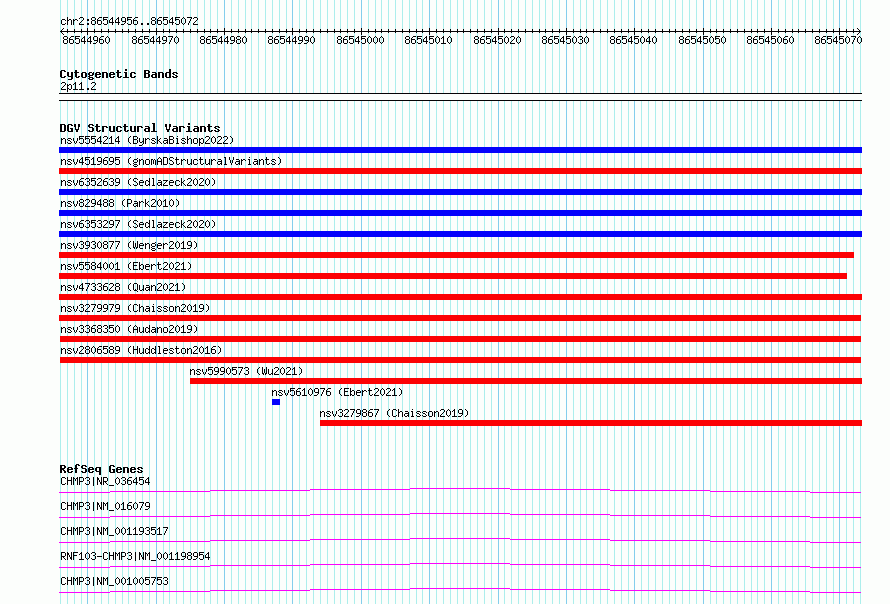Click nsv5610976 (Ebert2021) variant label
890x604 pixels.
pyautogui.click(x=337, y=392)
